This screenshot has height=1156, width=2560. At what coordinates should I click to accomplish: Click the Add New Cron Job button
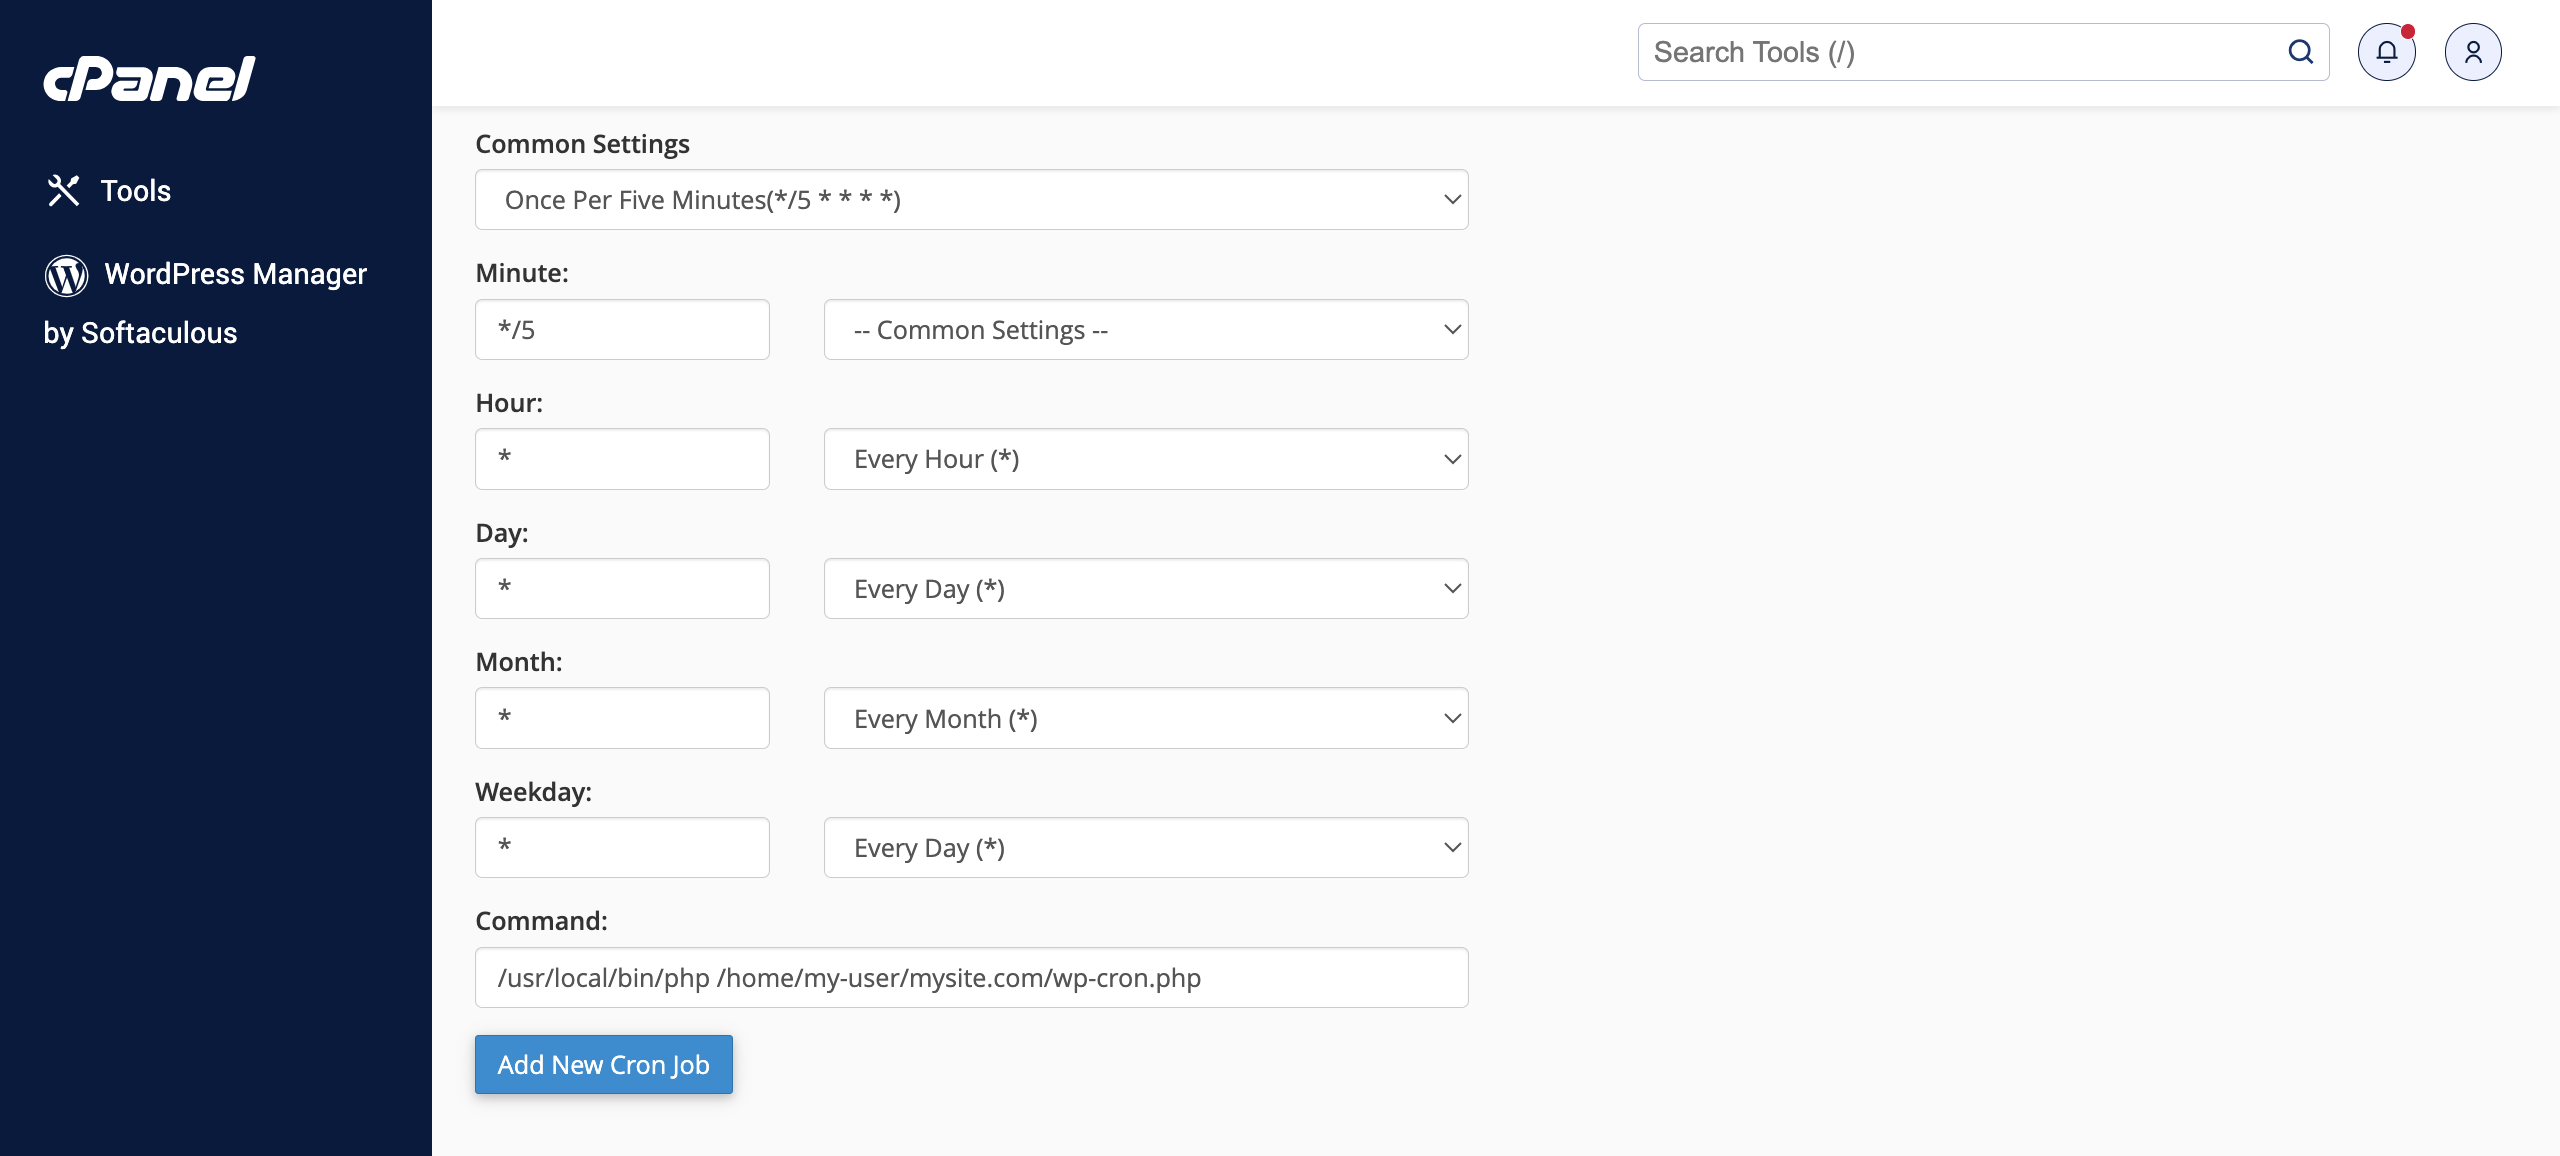coord(603,1064)
